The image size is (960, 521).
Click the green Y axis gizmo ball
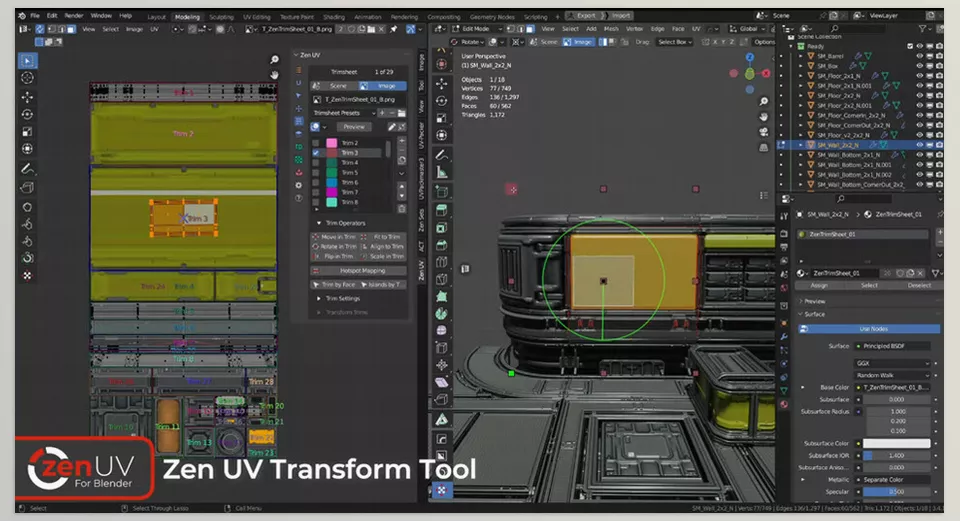coord(749,74)
